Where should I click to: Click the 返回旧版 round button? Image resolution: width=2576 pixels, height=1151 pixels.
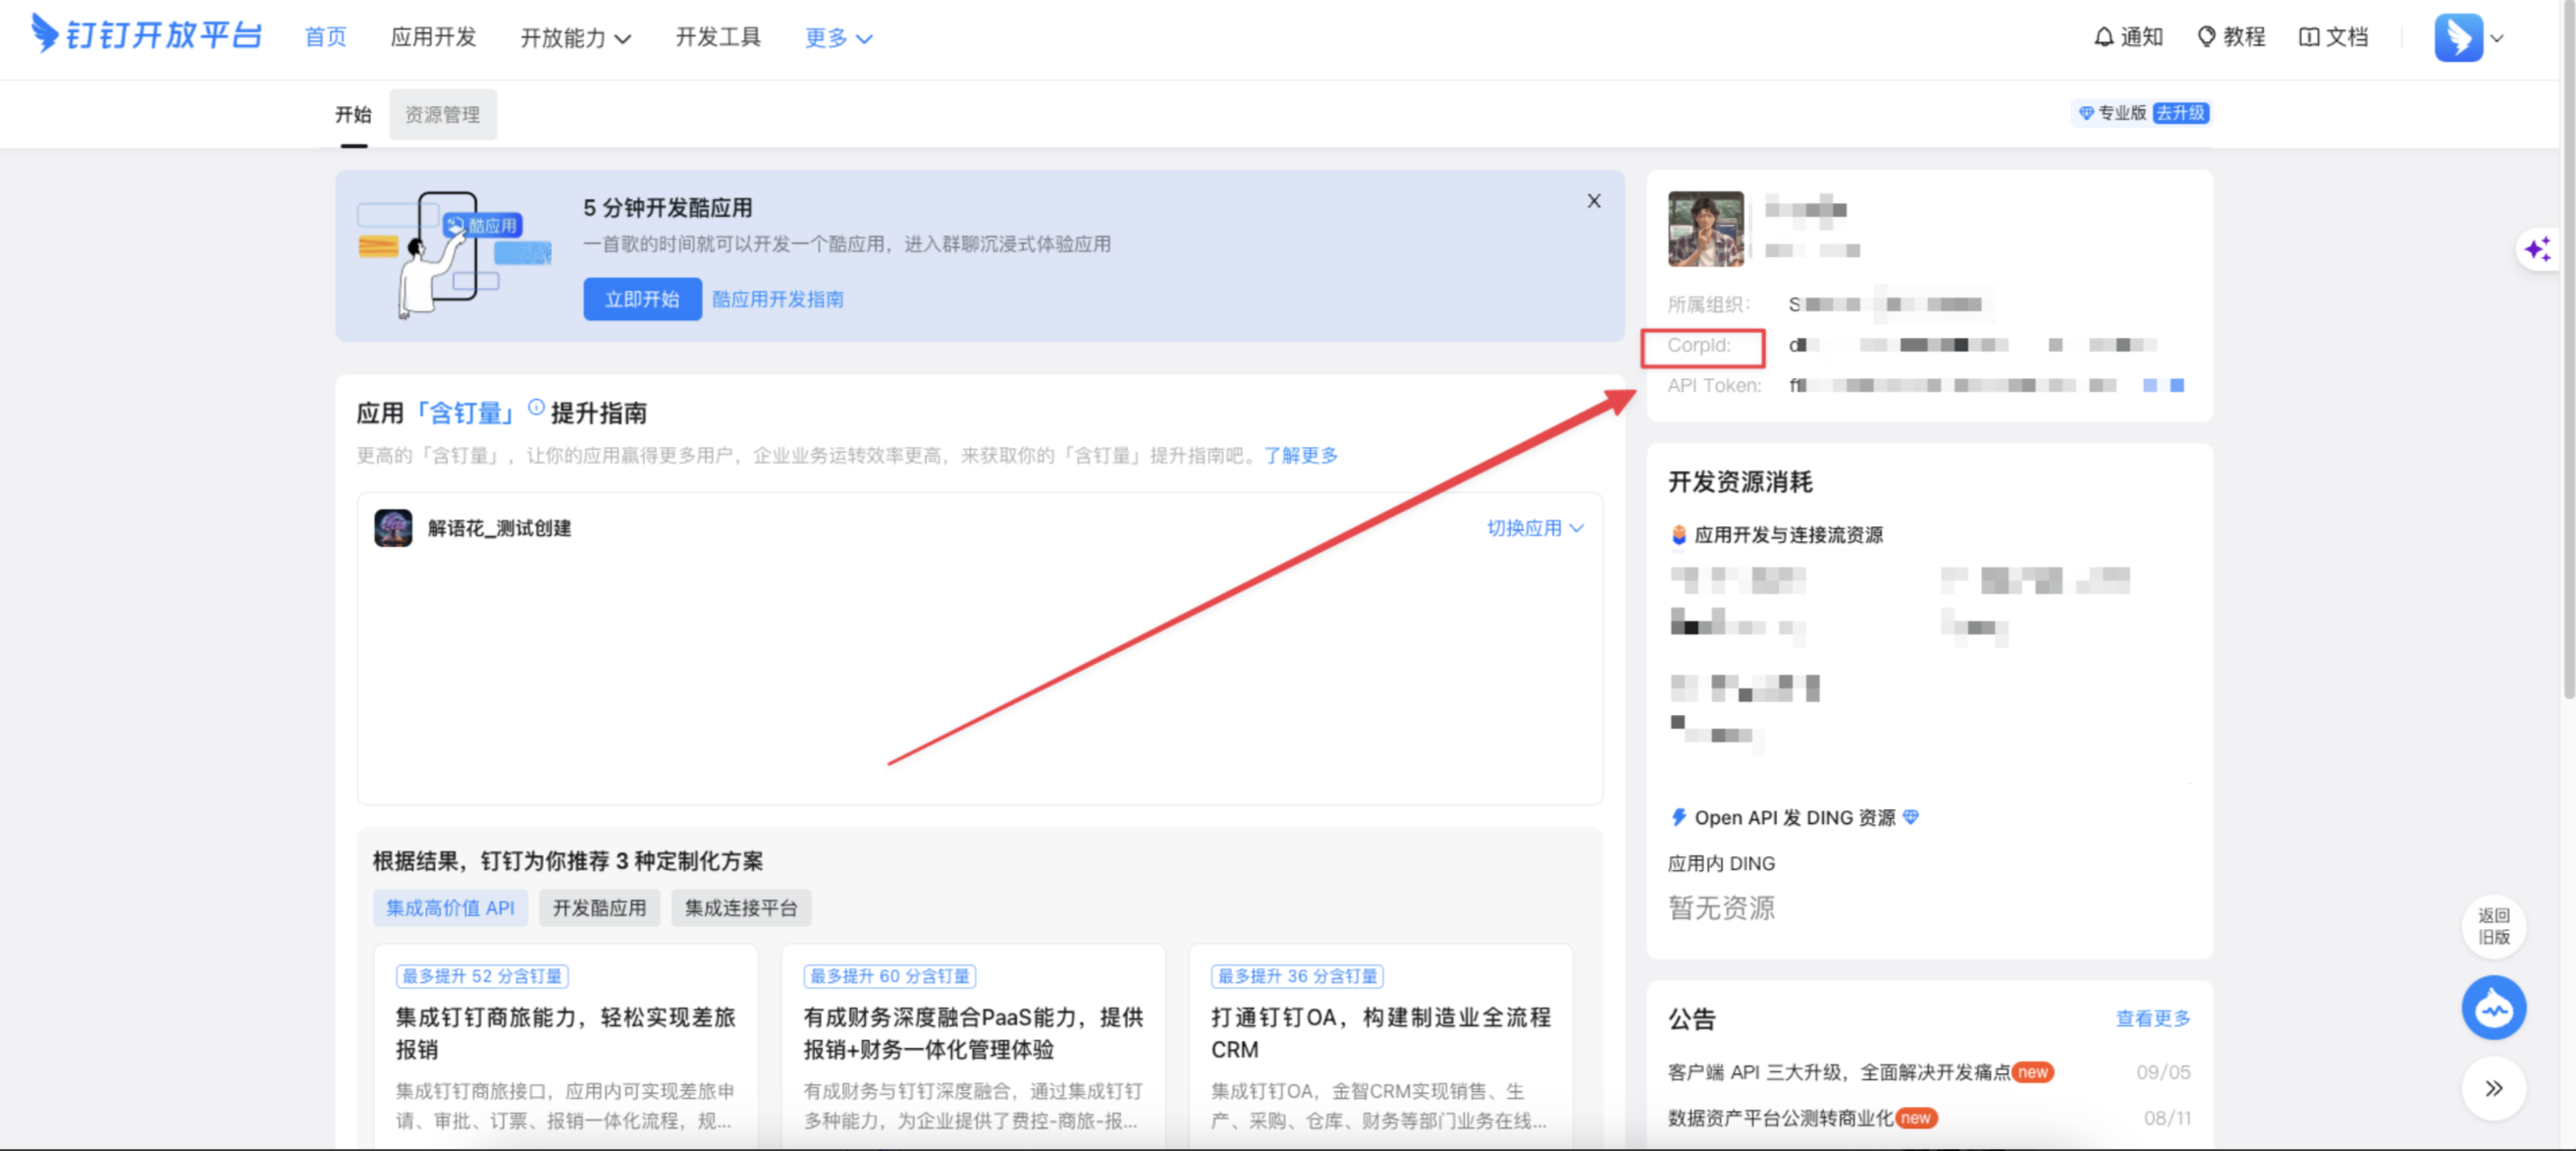click(x=2493, y=926)
